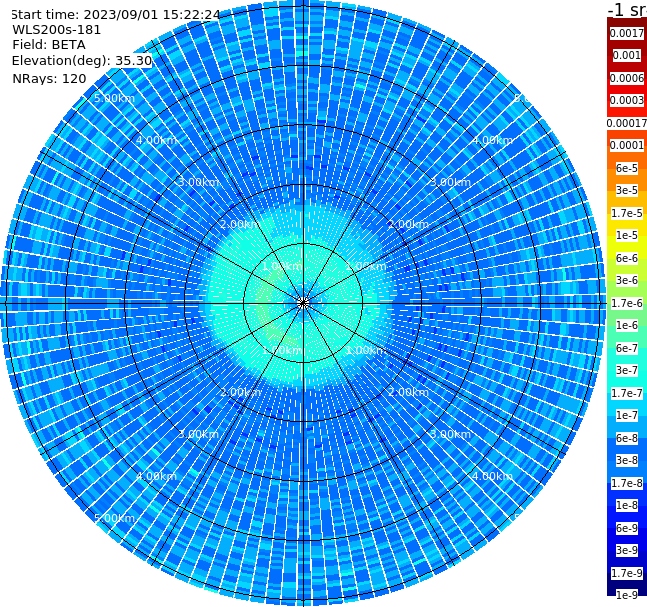The width and height of the screenshot is (647, 607).
Task: Click the 1.7e-5 colorbar label
Action: (627, 213)
